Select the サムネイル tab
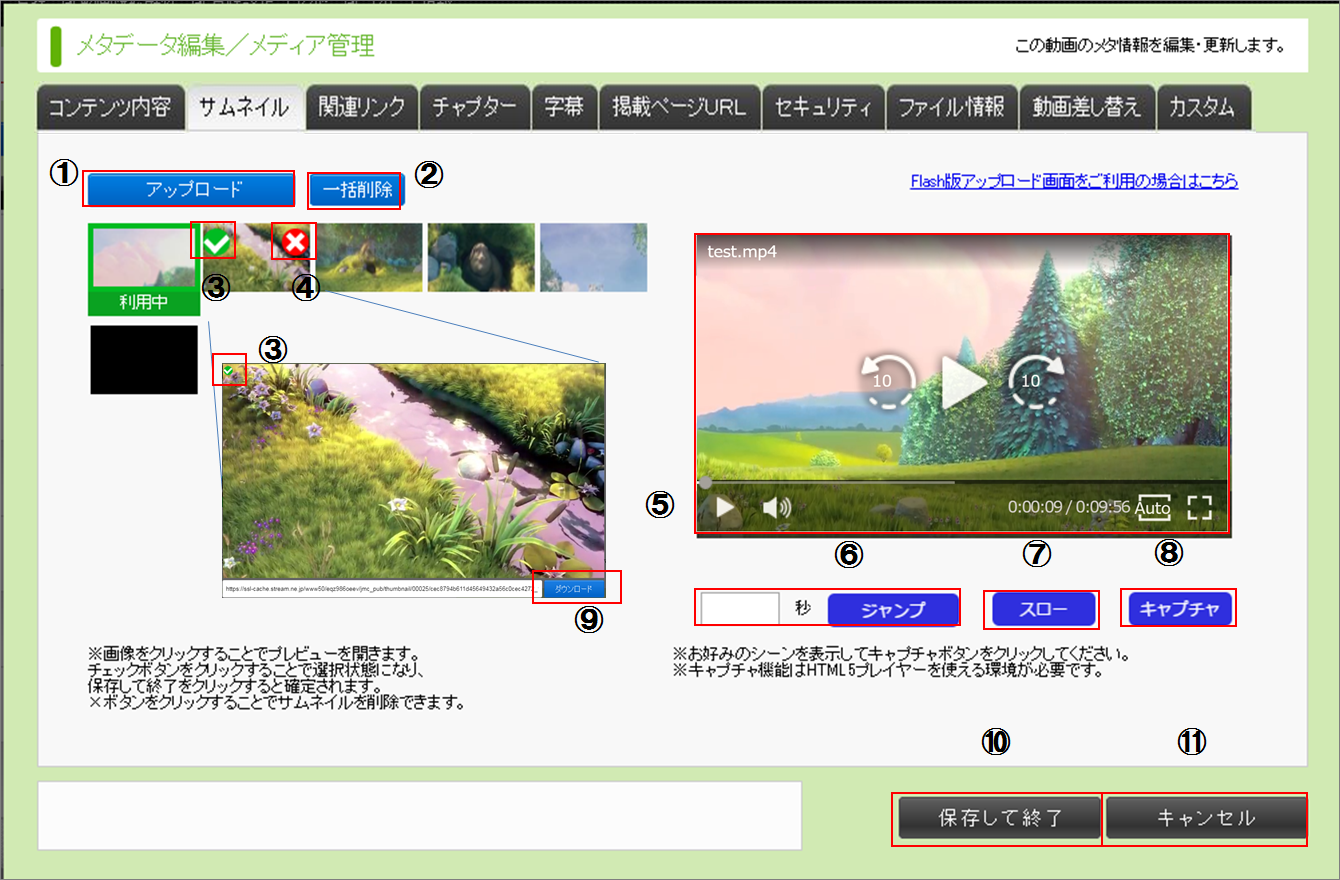 pos(245,107)
